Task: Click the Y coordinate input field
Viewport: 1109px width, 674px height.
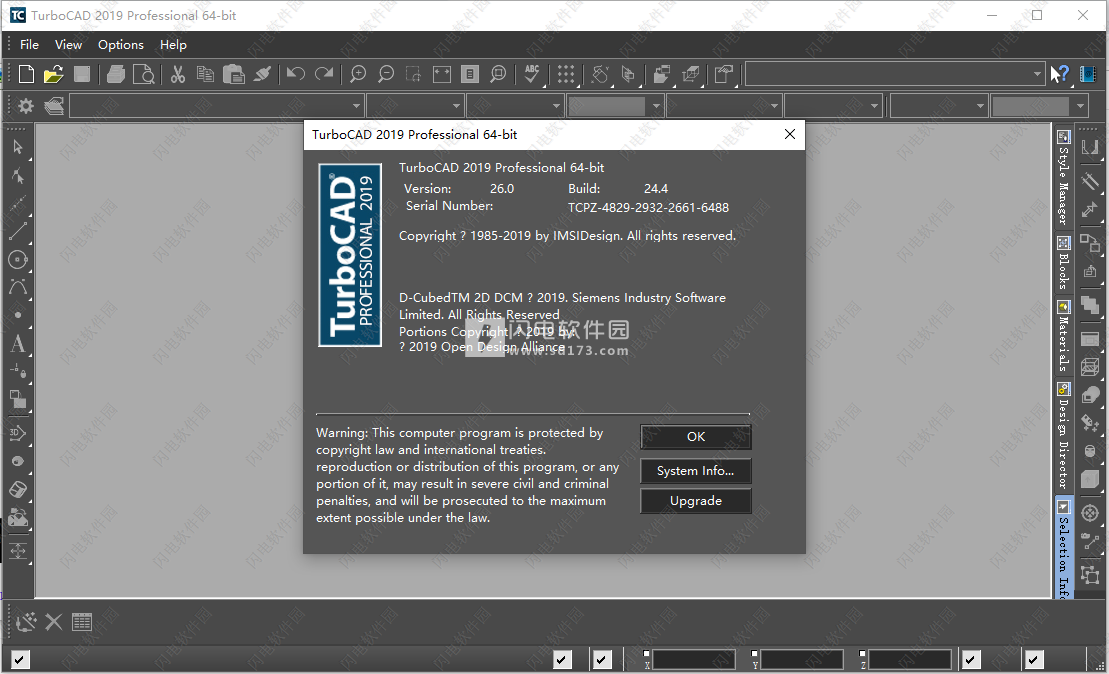Action: 801,660
